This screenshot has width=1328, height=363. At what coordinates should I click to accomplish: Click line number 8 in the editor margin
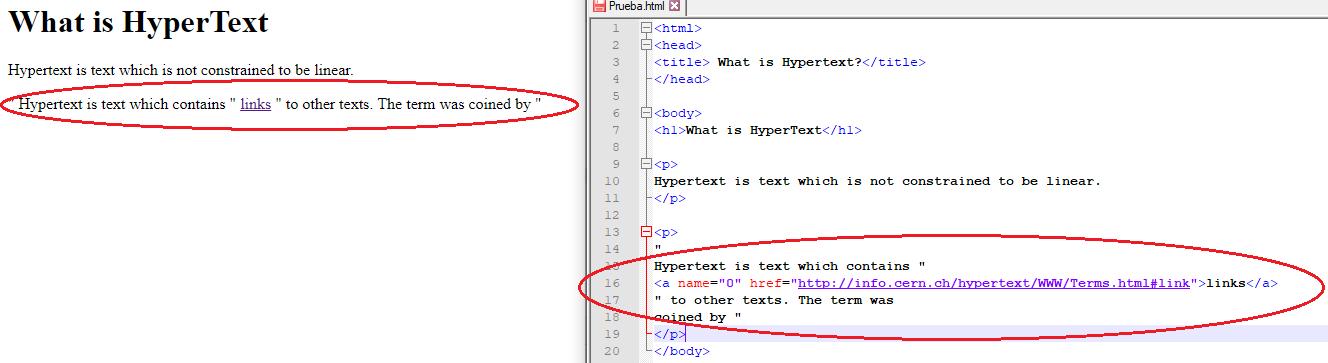pos(616,147)
